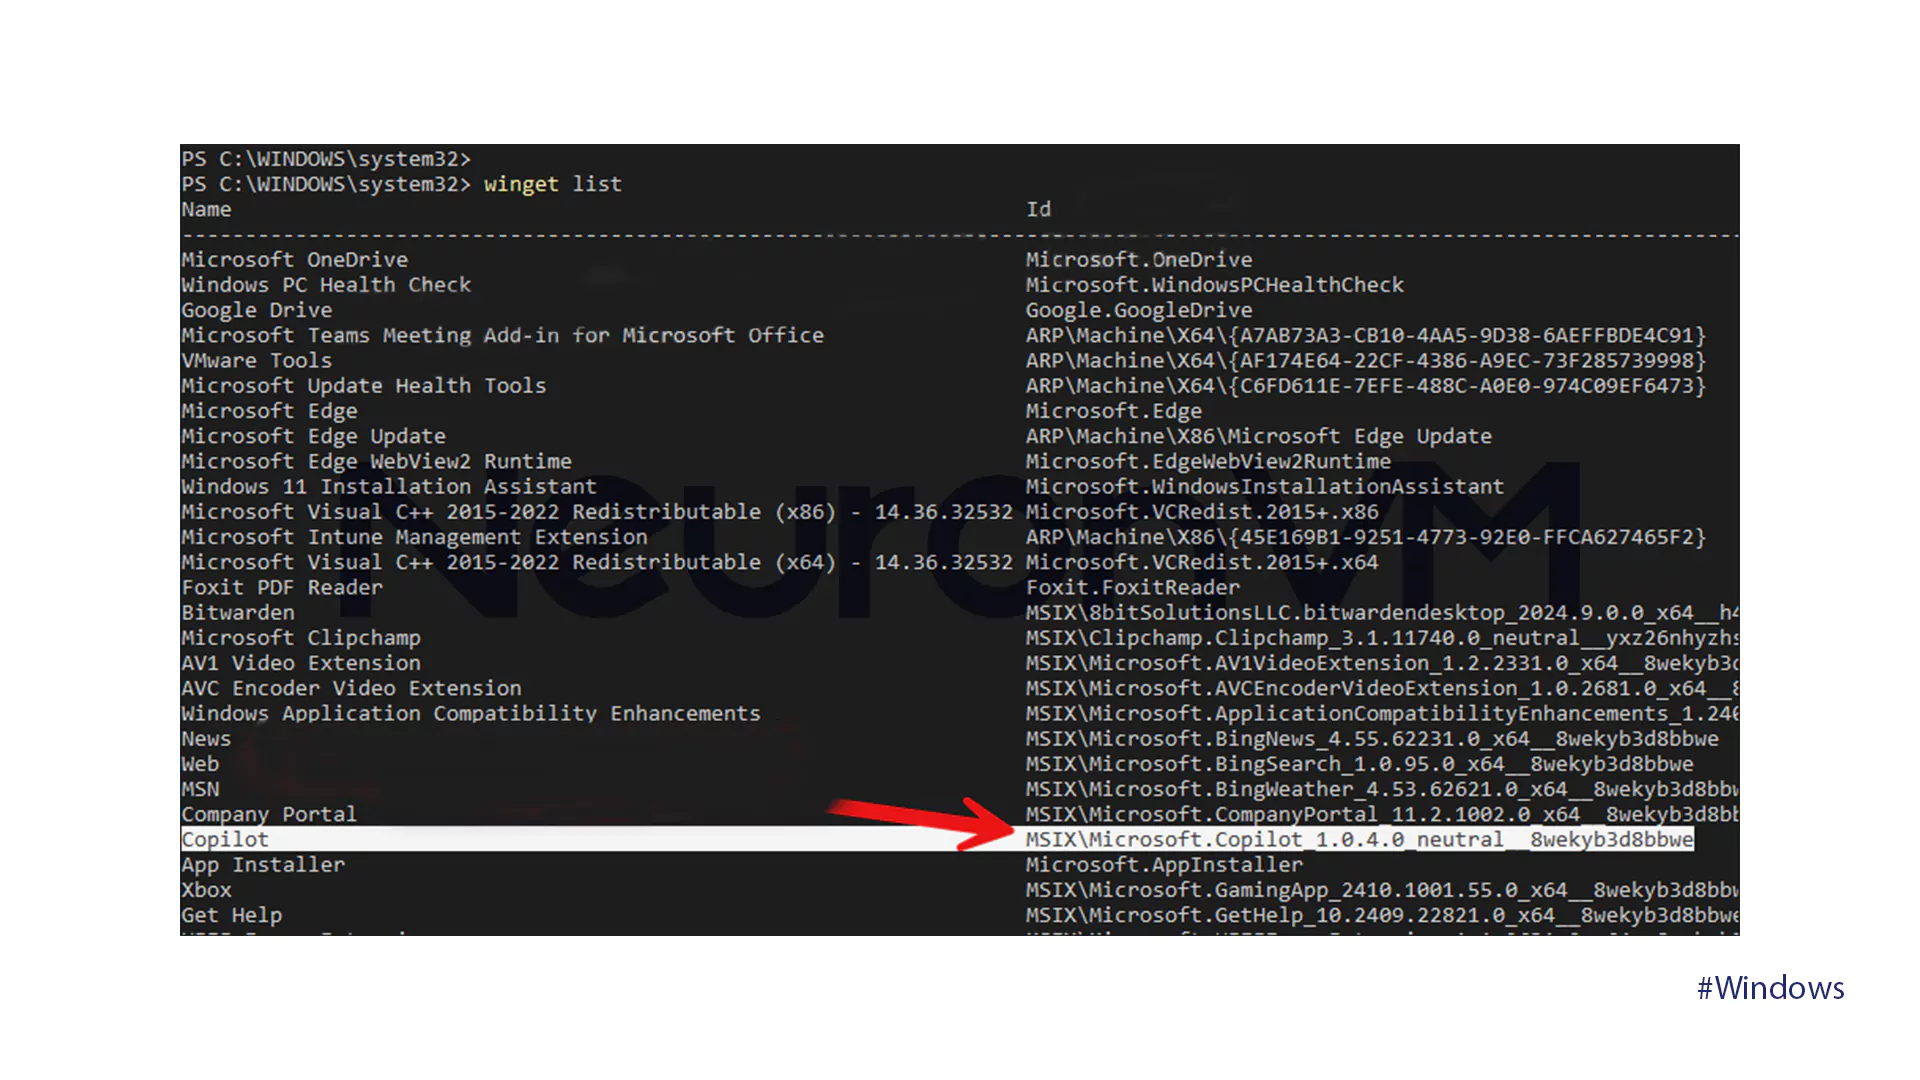Select the Microsoft OneDrive name entry
The height and width of the screenshot is (1080, 1920).
point(294,260)
